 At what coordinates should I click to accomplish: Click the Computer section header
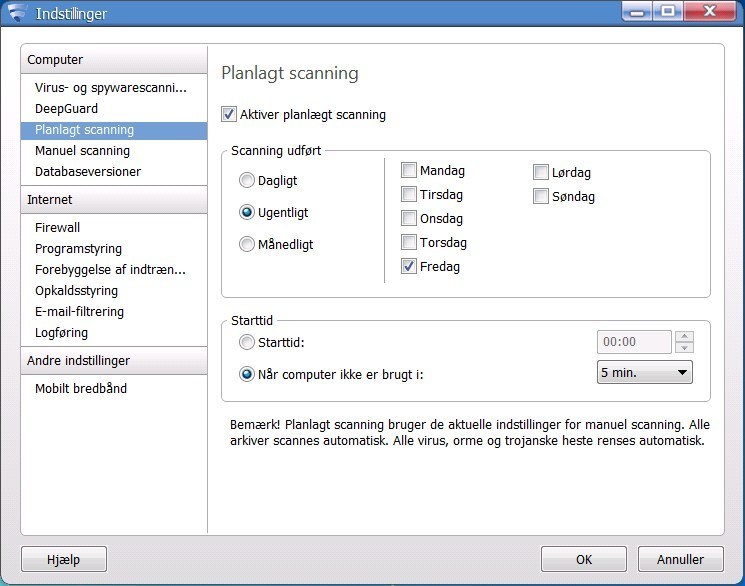click(x=114, y=59)
